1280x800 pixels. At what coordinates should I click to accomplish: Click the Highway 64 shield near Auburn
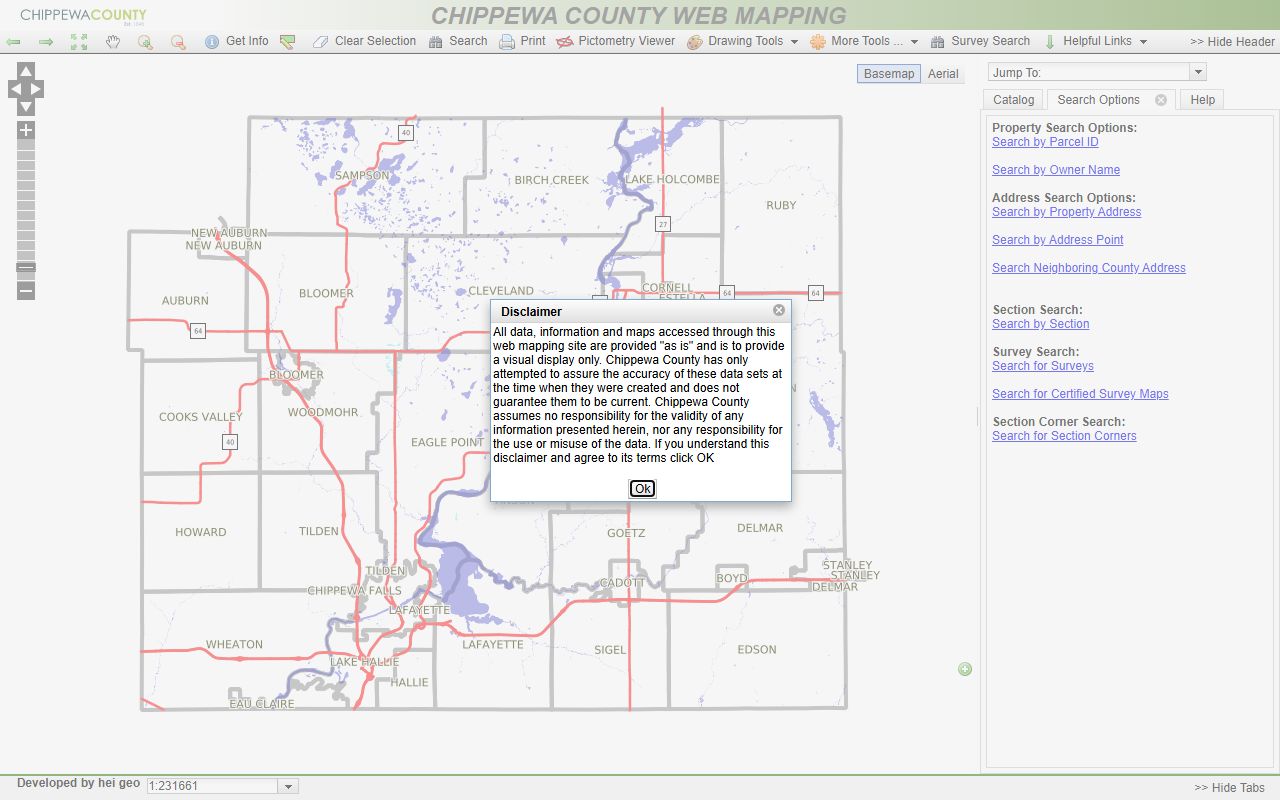coord(198,331)
